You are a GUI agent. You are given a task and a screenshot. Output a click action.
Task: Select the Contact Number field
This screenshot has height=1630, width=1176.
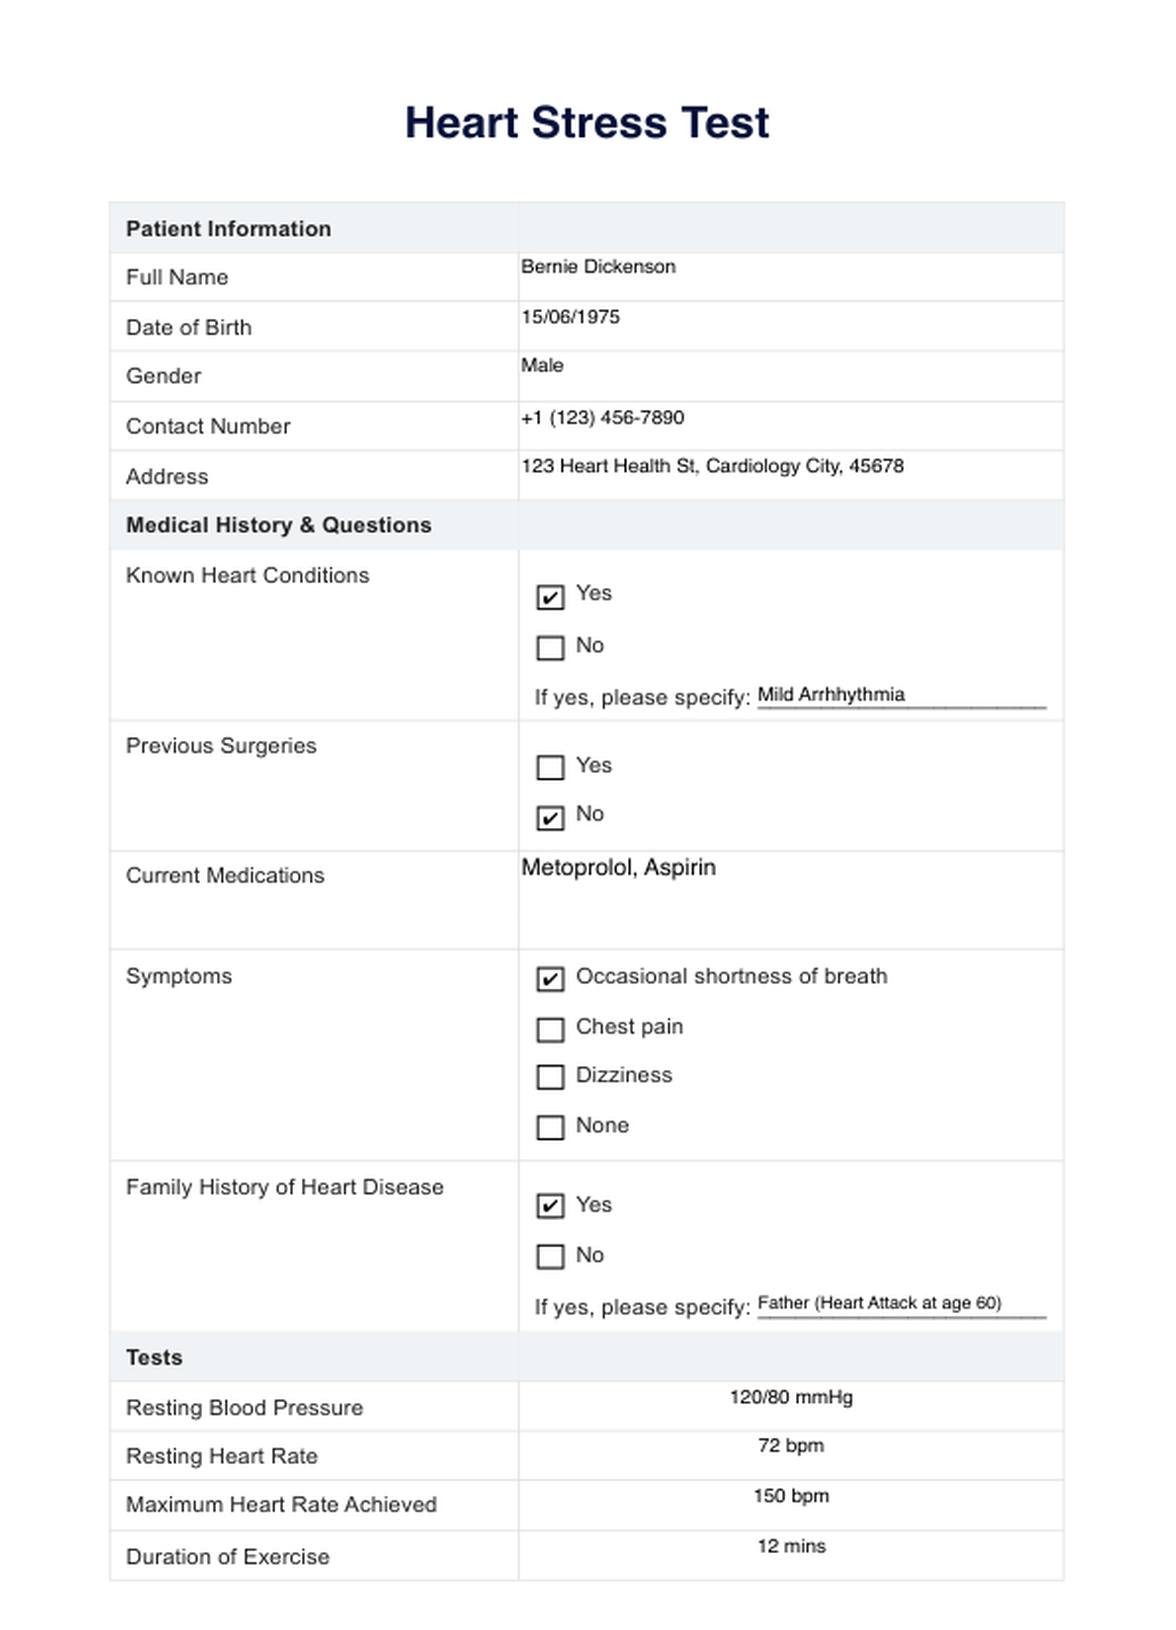click(790, 426)
